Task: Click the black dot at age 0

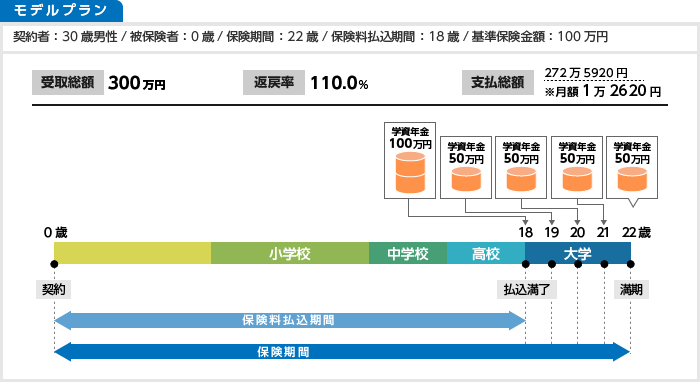Action: click(54, 264)
